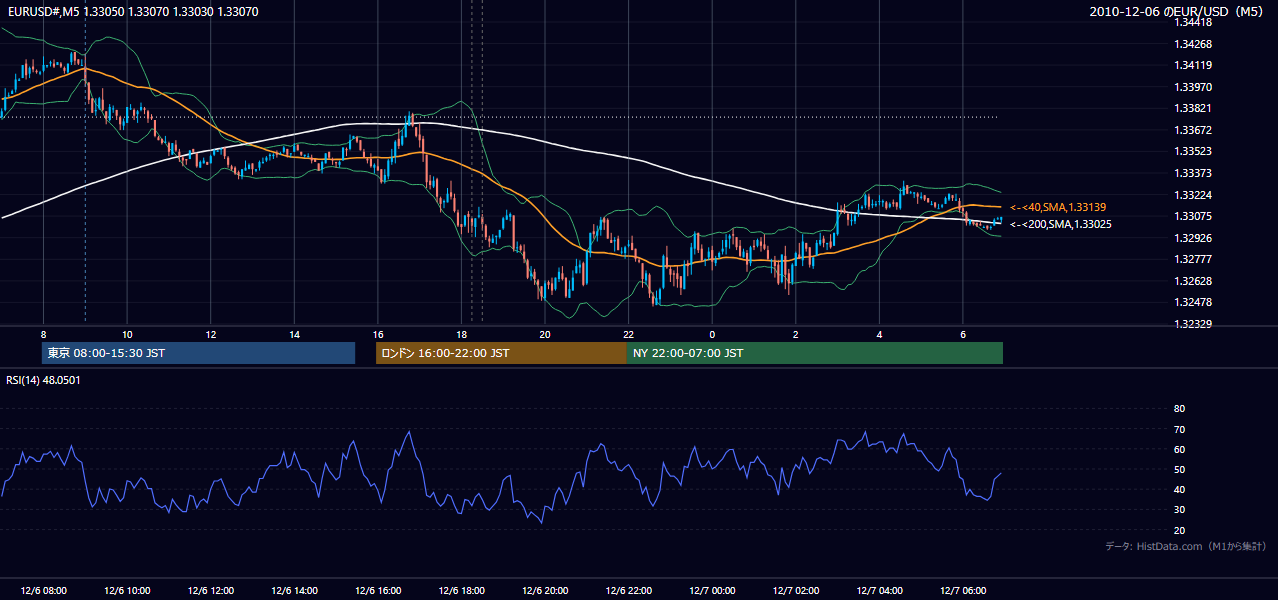Click the 12/7 00:00 time label
Image resolution: width=1278 pixels, height=600 pixels.
(712, 590)
